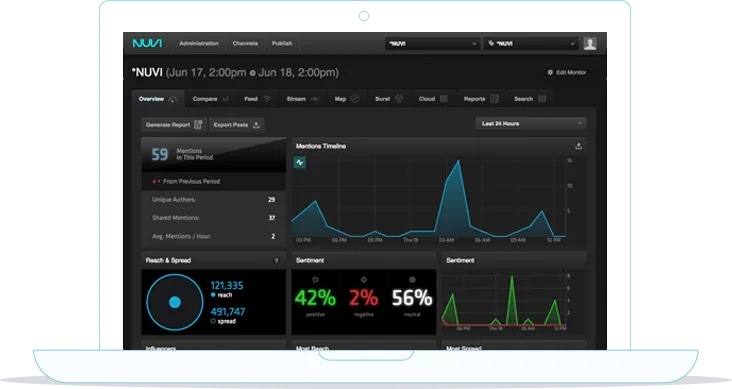
Task: Expand the first *NUVI account dropdown
Action: (x=432, y=43)
